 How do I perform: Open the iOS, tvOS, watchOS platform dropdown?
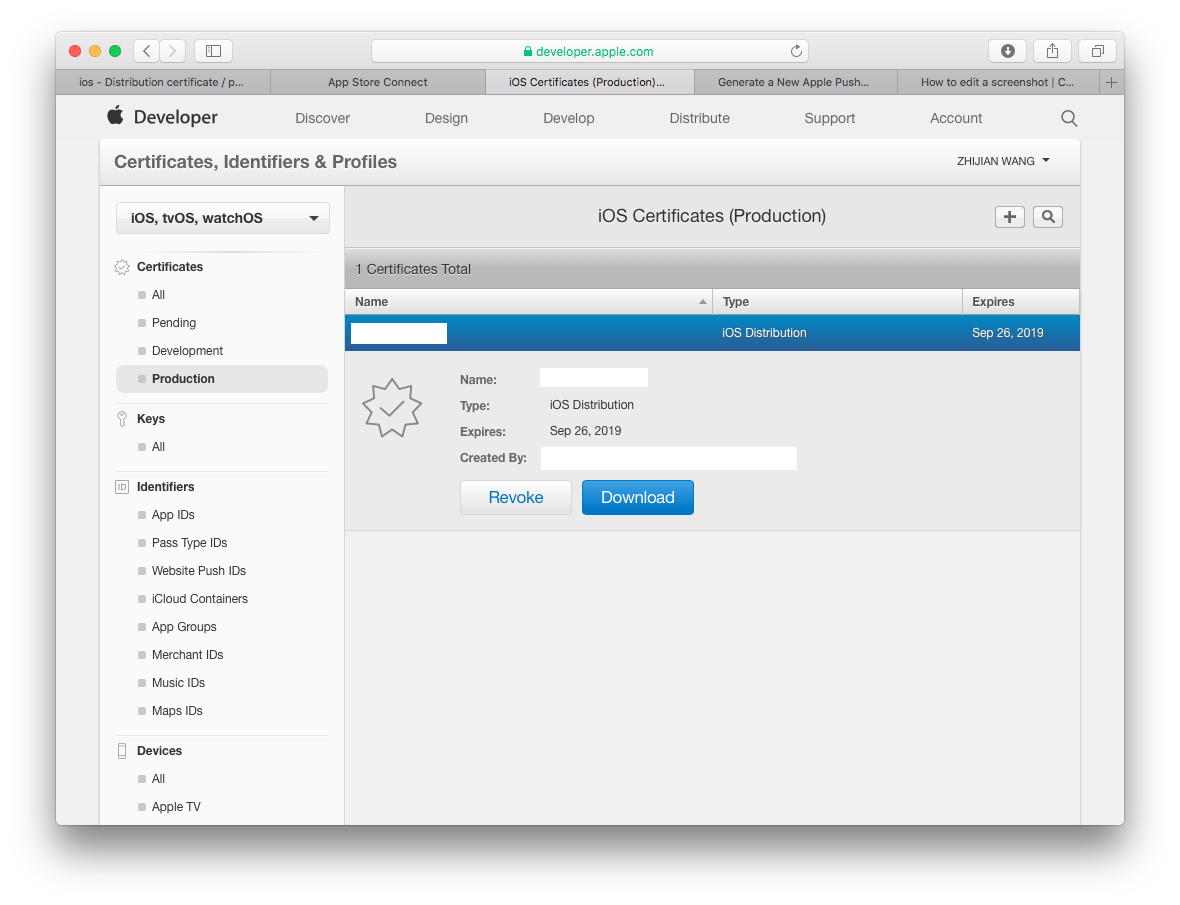pos(223,218)
